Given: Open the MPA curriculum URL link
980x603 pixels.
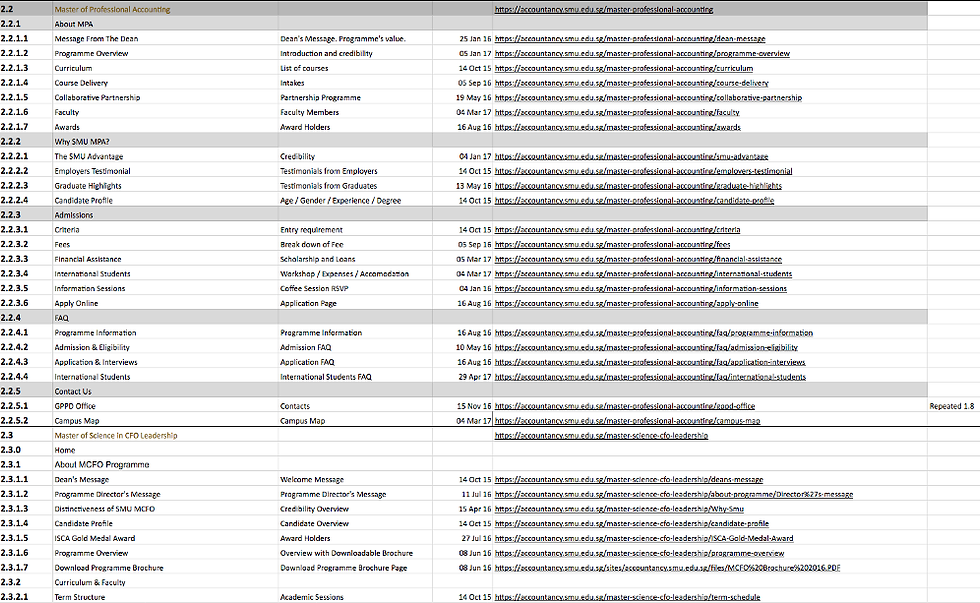Looking at the screenshot, I should [x=624, y=68].
